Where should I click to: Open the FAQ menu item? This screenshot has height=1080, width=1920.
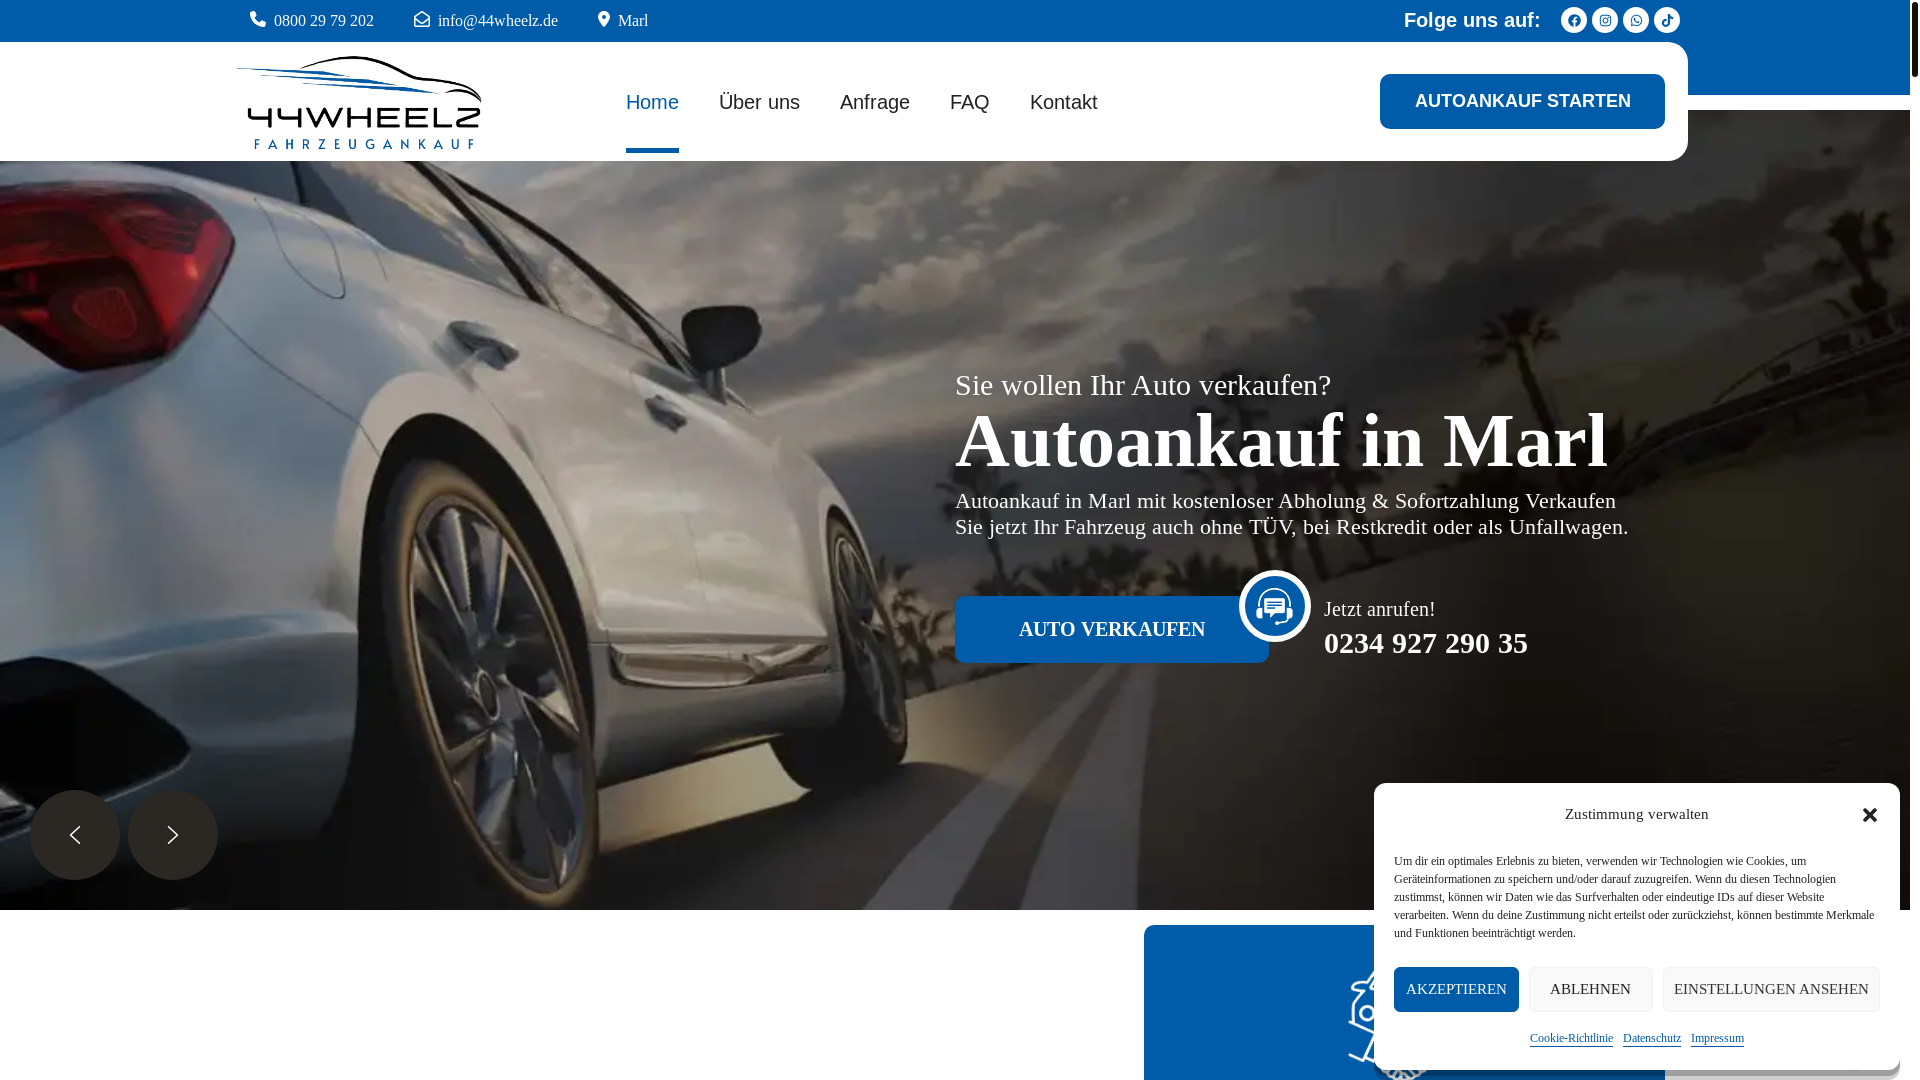(970, 102)
